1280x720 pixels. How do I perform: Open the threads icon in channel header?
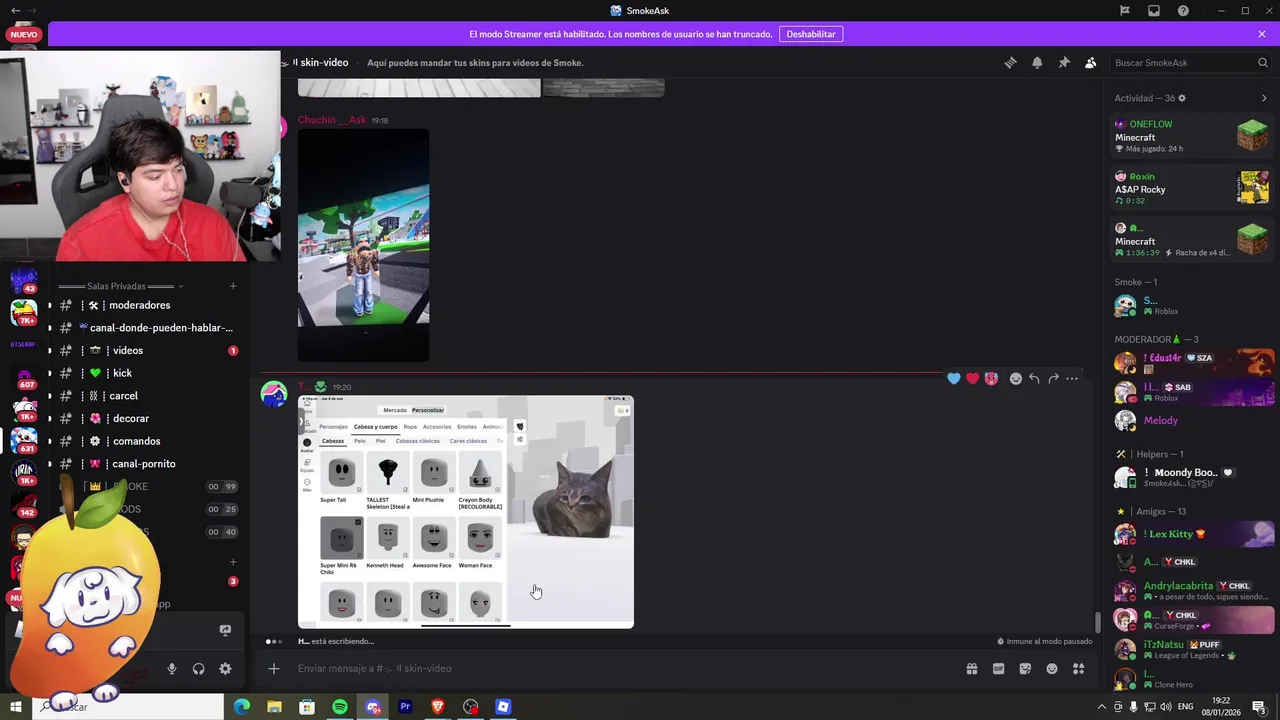(1010, 62)
